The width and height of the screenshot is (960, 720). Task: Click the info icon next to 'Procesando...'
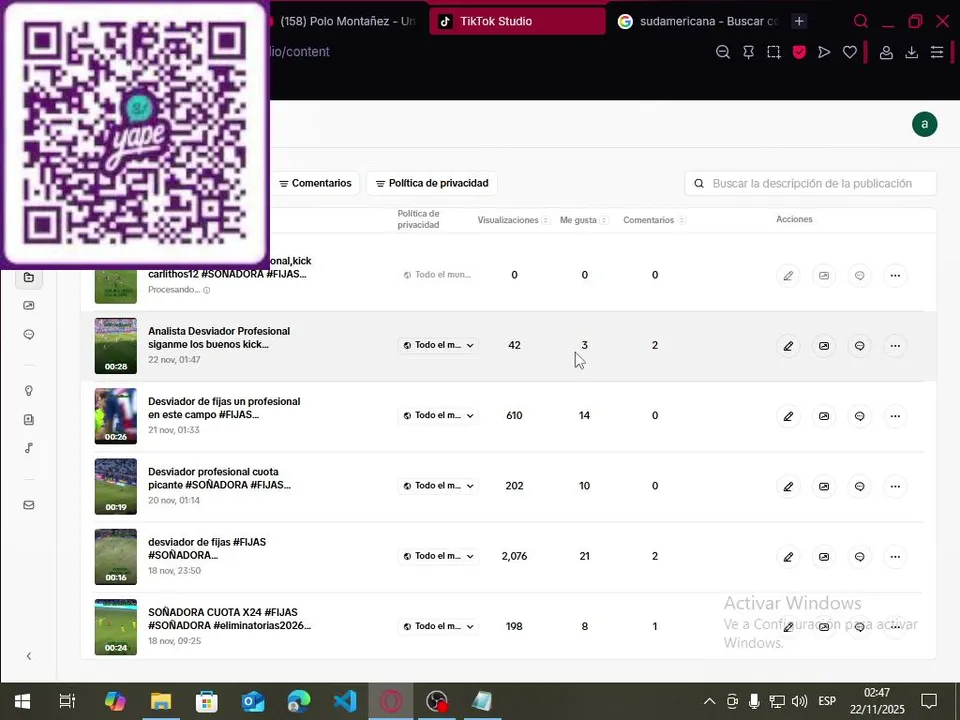click(206, 290)
